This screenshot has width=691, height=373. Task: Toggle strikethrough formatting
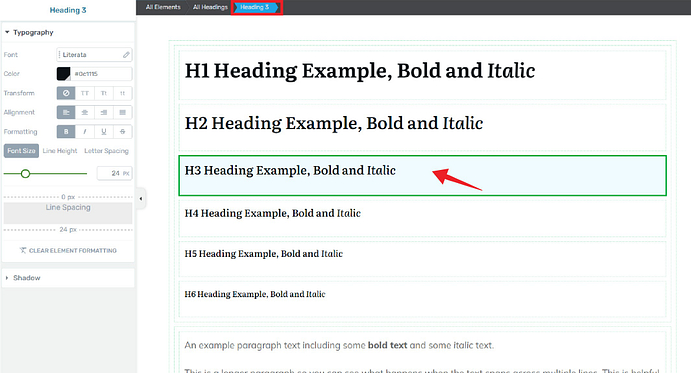[123, 131]
